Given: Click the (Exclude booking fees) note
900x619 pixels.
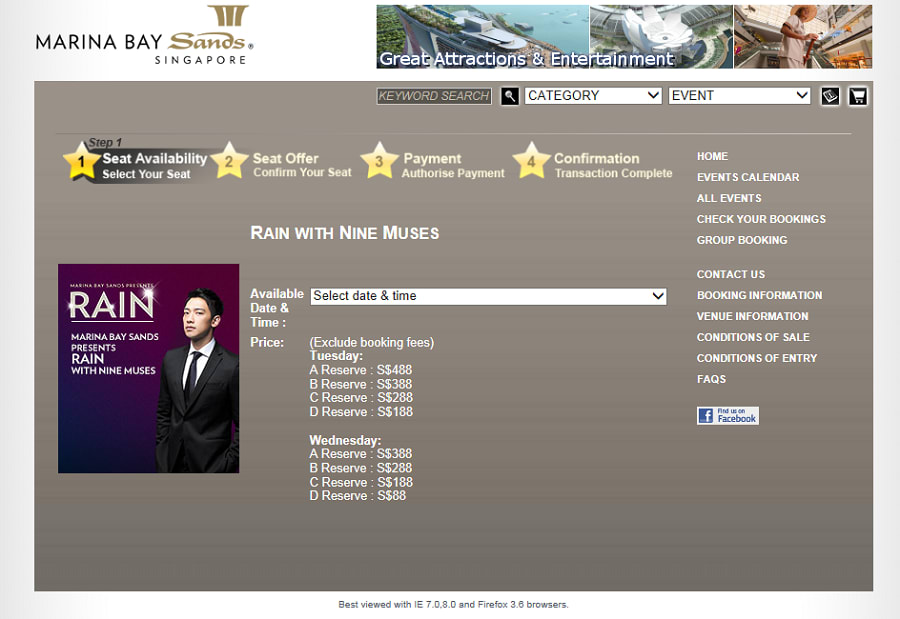Looking at the screenshot, I should [372, 343].
